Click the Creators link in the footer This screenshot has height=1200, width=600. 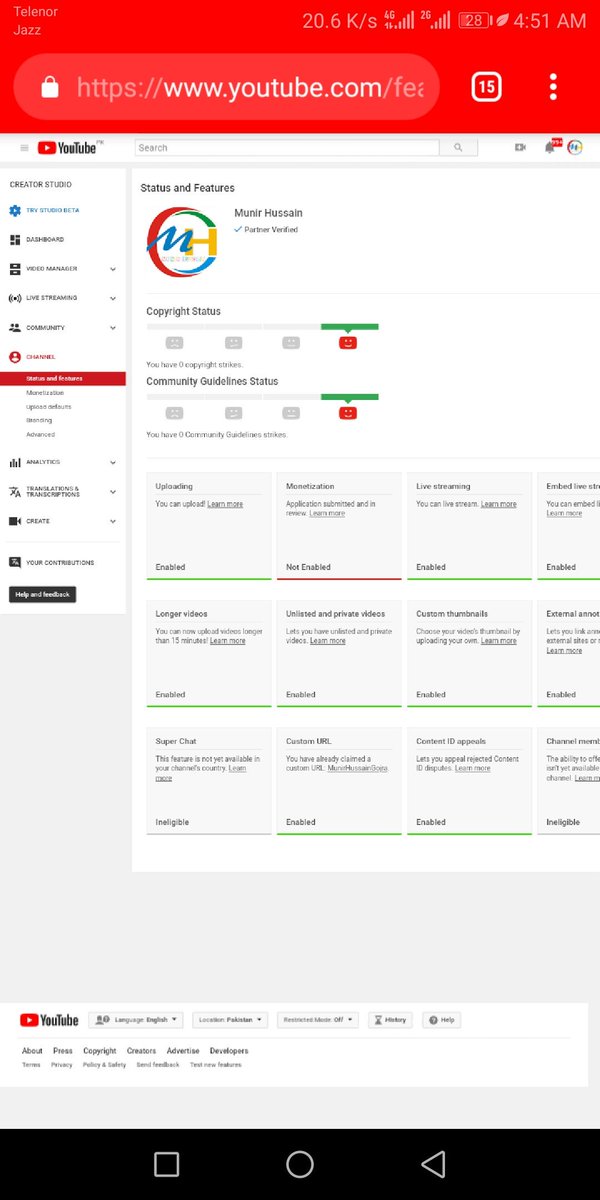click(x=142, y=1051)
